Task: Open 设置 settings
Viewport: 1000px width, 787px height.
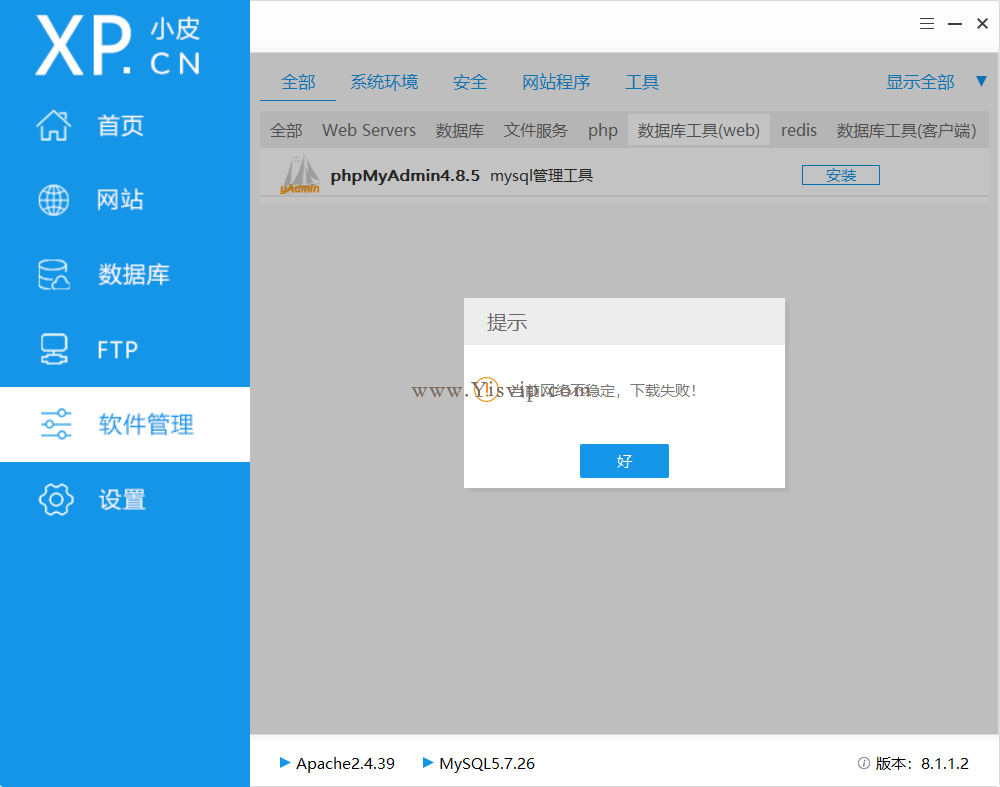Action: 125,499
